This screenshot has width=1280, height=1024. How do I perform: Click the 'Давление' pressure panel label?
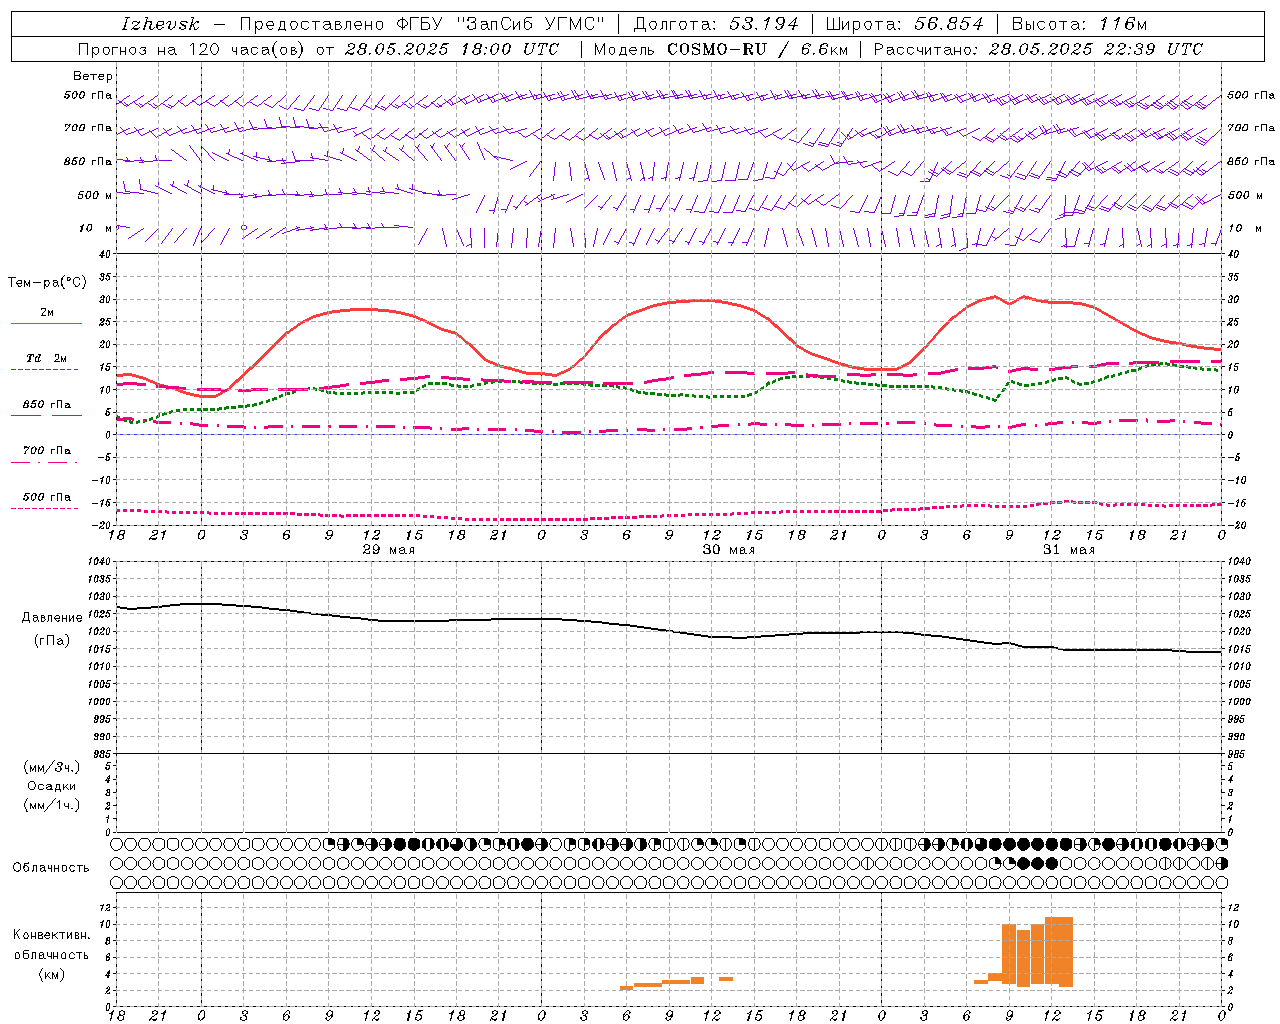pos(52,618)
